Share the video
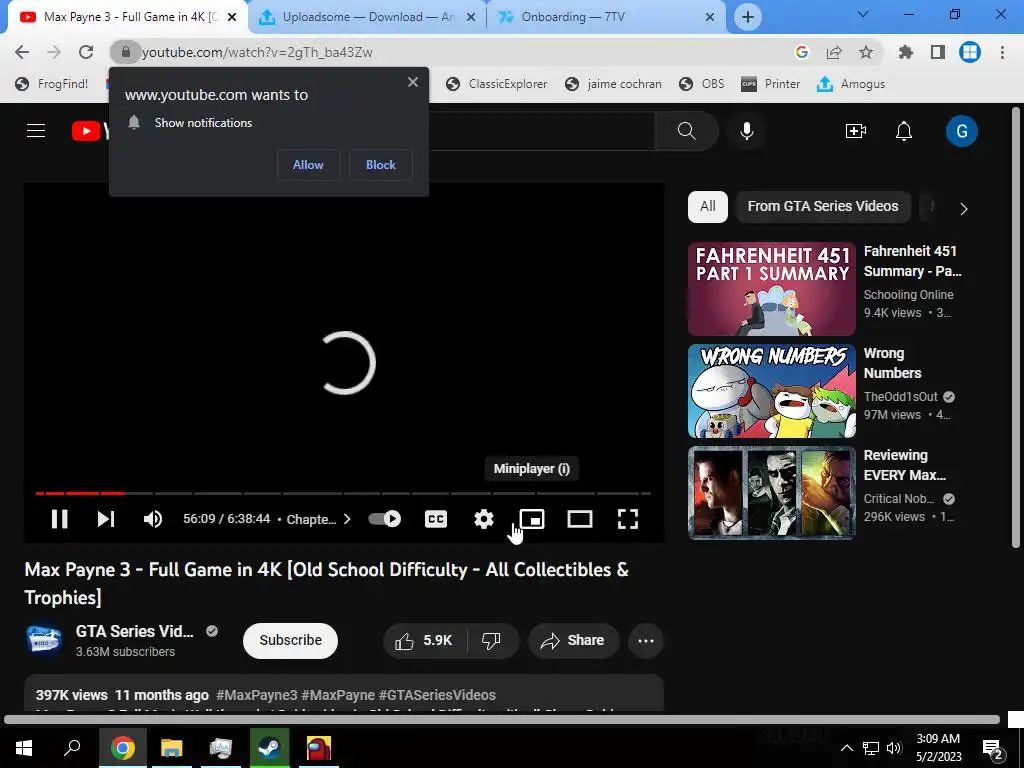 (x=573, y=641)
